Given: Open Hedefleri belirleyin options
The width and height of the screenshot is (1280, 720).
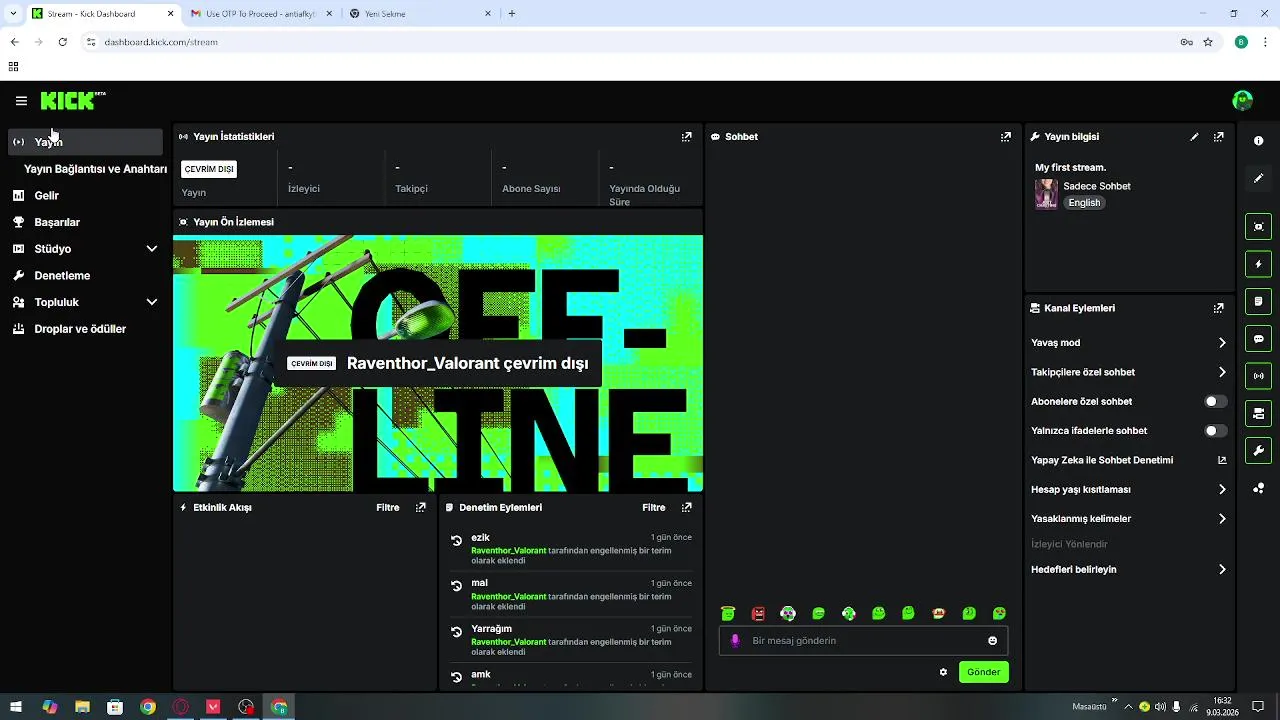Looking at the screenshot, I should [x=1129, y=570].
